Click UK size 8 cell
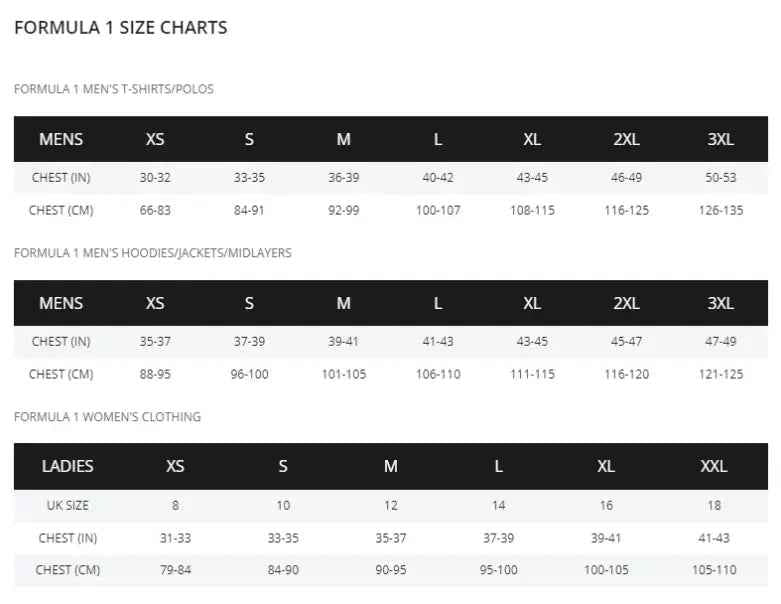The height and width of the screenshot is (604, 781). [x=175, y=506]
